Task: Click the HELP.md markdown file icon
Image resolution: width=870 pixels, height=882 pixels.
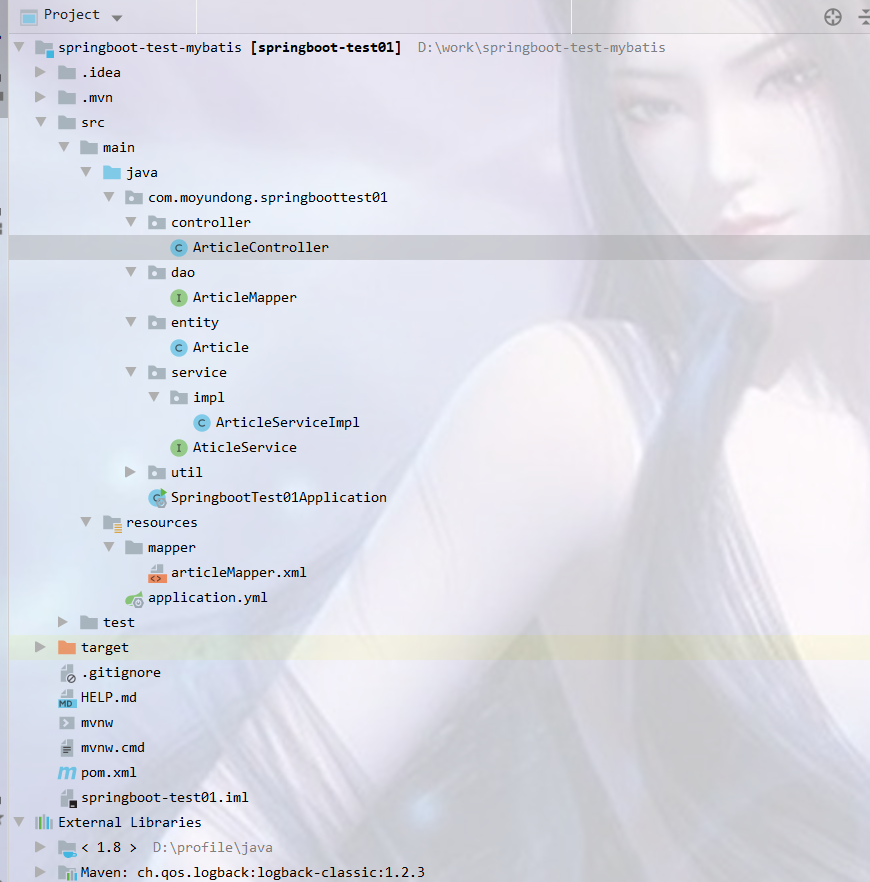Action: (67, 698)
